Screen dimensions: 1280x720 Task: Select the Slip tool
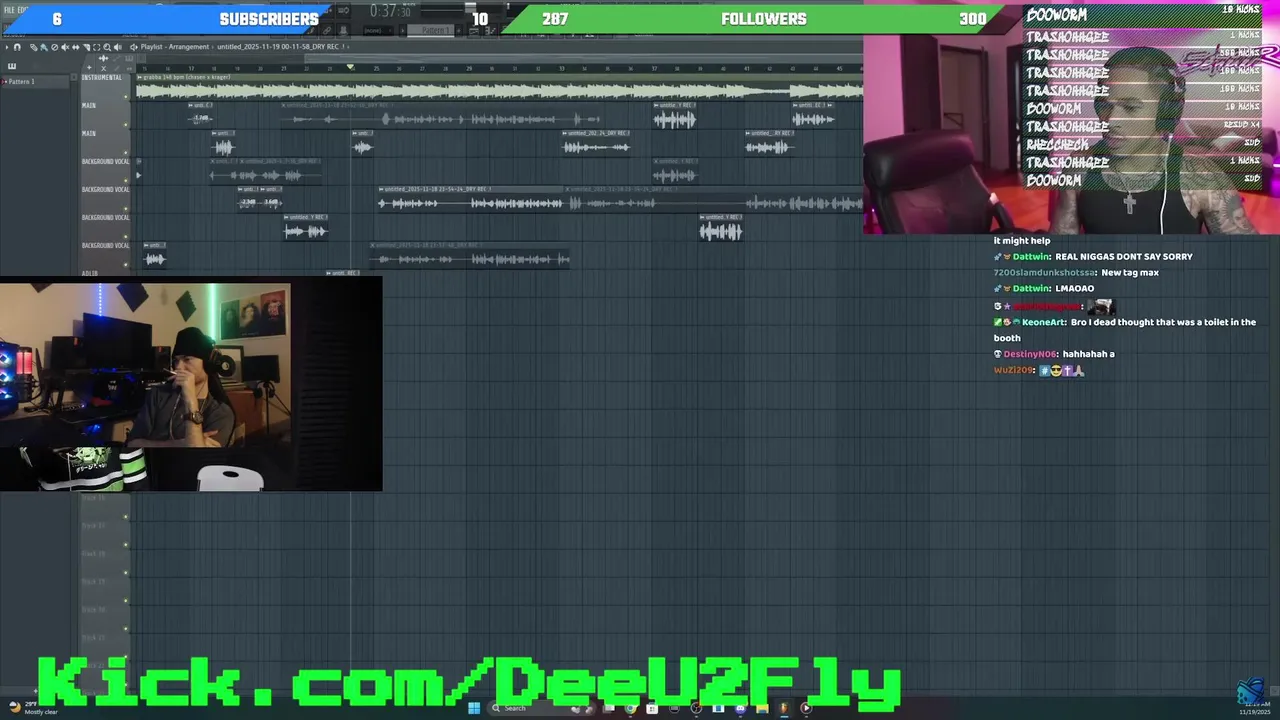pos(75,47)
